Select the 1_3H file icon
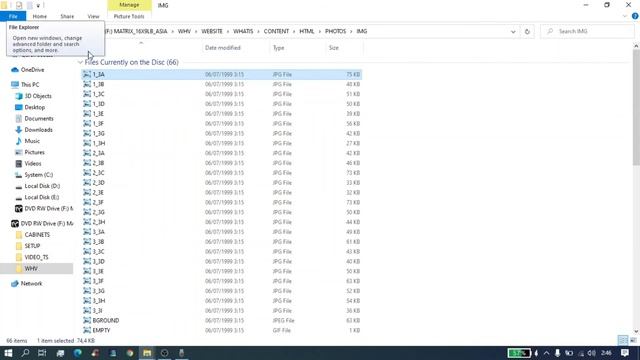Screen dimensions: 640x360 [87, 143]
